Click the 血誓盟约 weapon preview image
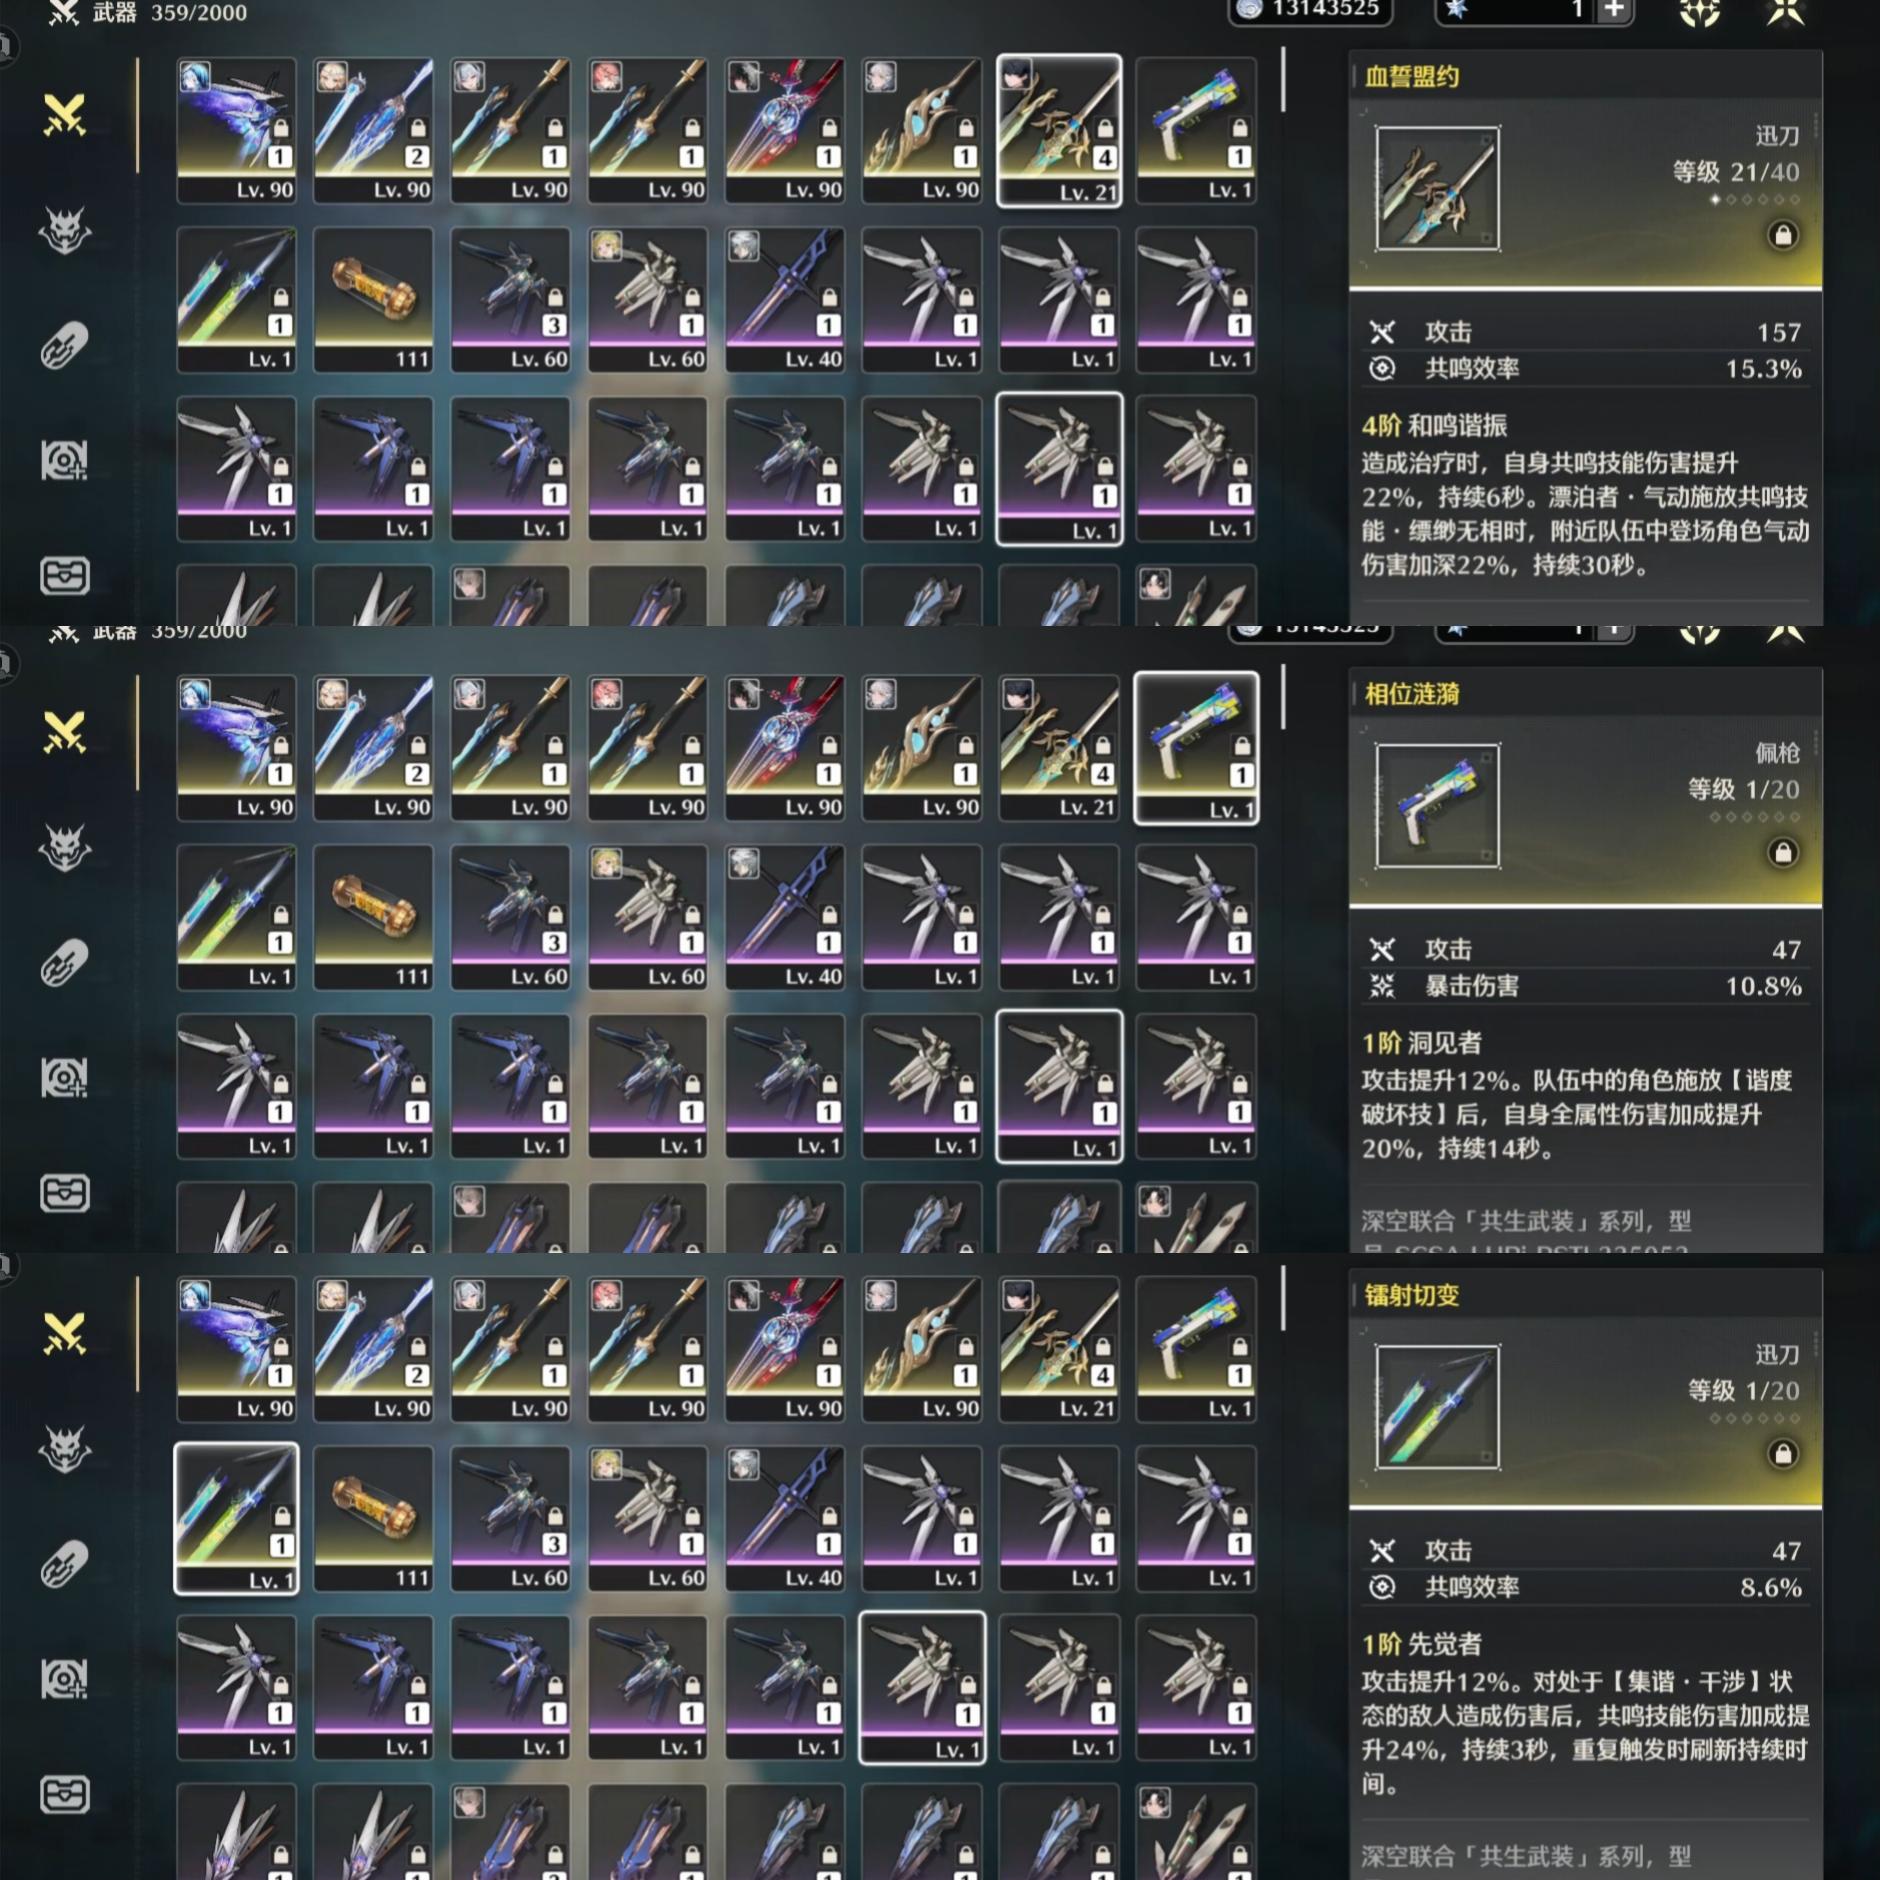Image resolution: width=1880 pixels, height=1880 pixels. [x=1437, y=188]
